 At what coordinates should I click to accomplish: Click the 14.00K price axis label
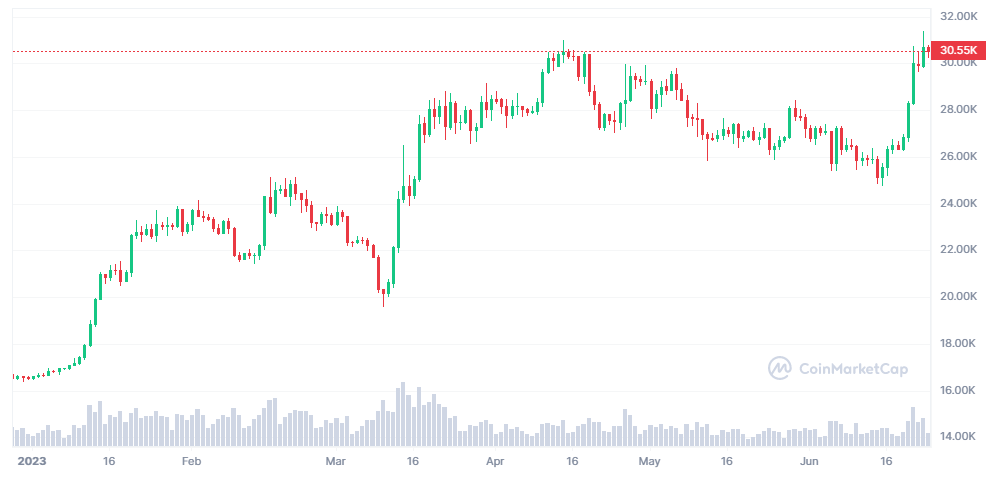click(958, 437)
